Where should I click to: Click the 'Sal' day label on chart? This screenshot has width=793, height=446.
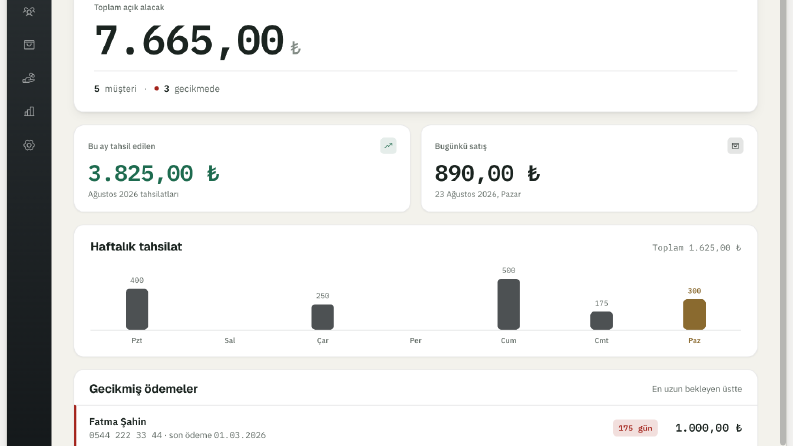pyautogui.click(x=230, y=340)
